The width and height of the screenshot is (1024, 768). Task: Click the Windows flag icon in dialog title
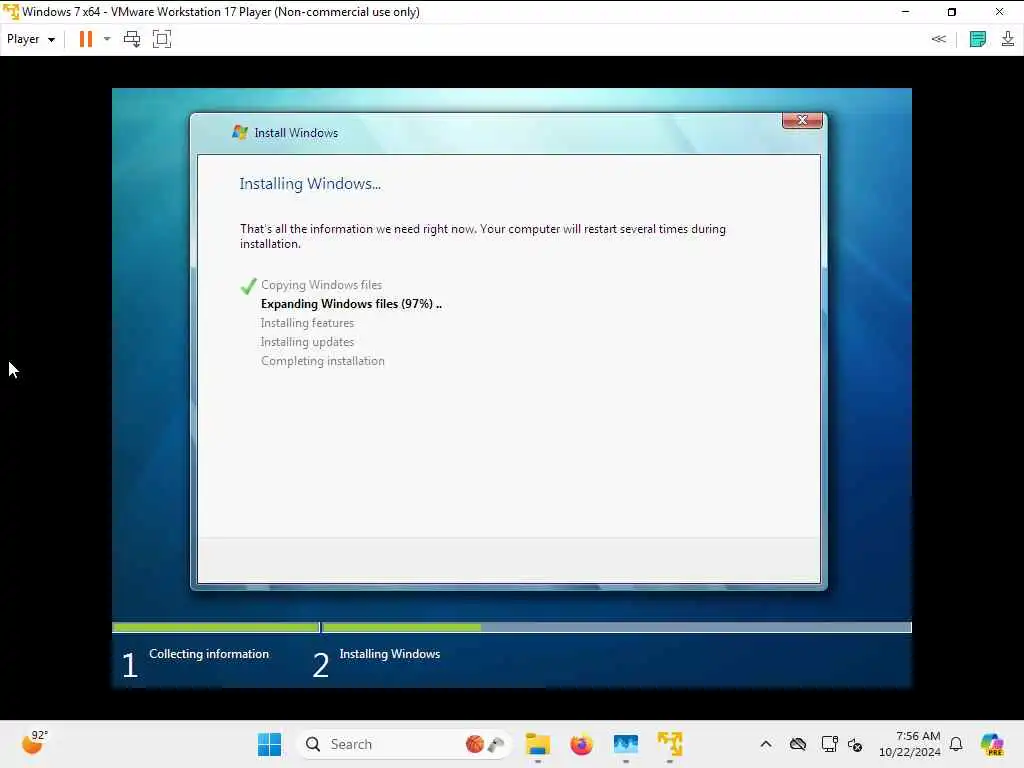point(240,133)
